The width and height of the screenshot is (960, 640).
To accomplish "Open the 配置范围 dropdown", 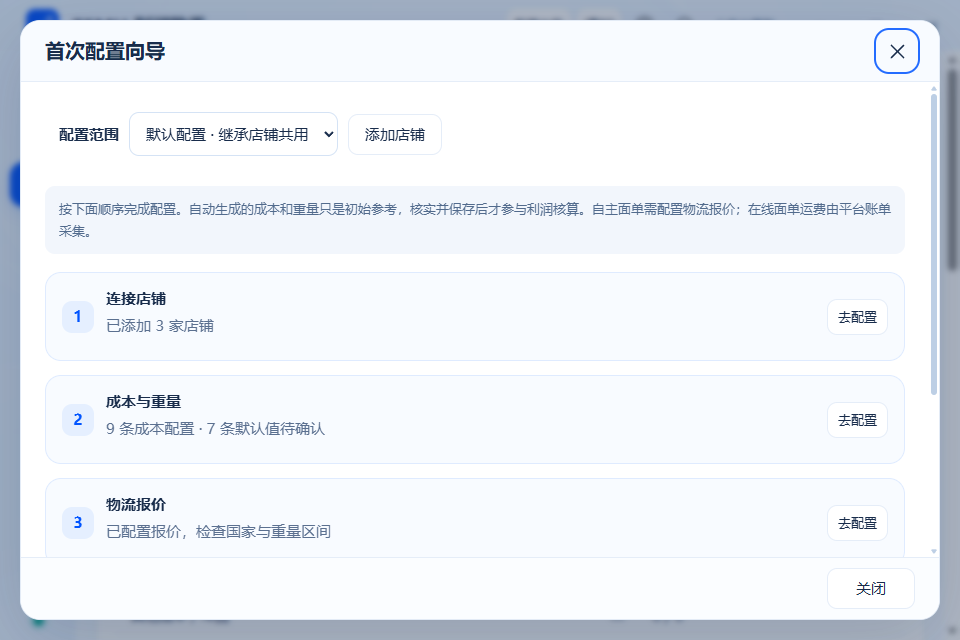I will click(233, 134).
